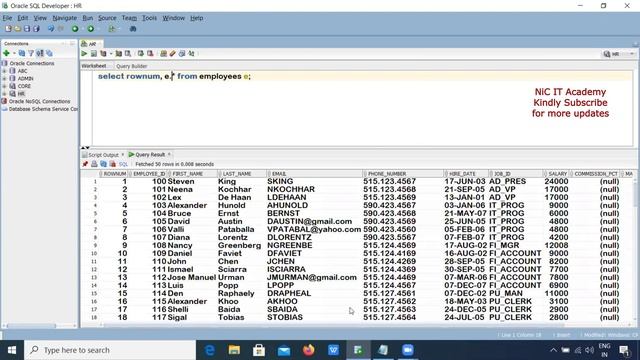
Task: Open the File menu
Action: [x=7, y=18]
